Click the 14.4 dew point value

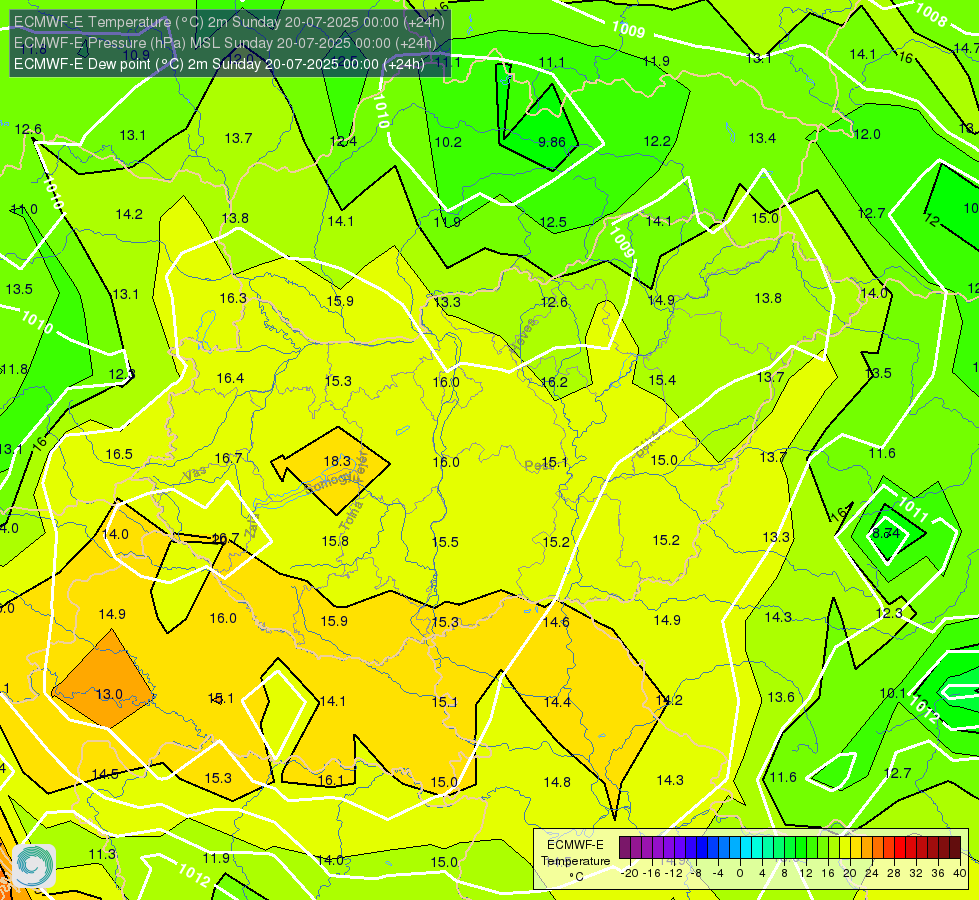pyautogui.click(x=557, y=702)
